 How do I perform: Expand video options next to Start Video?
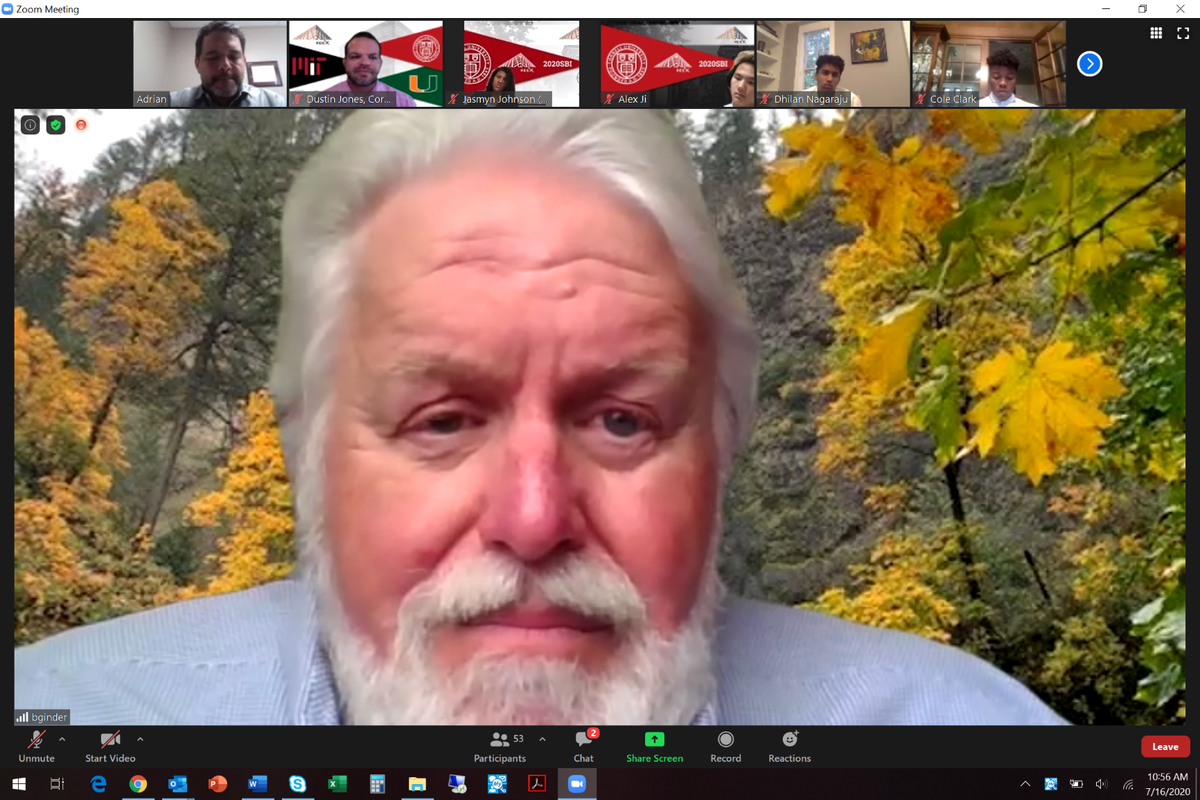pyautogui.click(x=140, y=740)
